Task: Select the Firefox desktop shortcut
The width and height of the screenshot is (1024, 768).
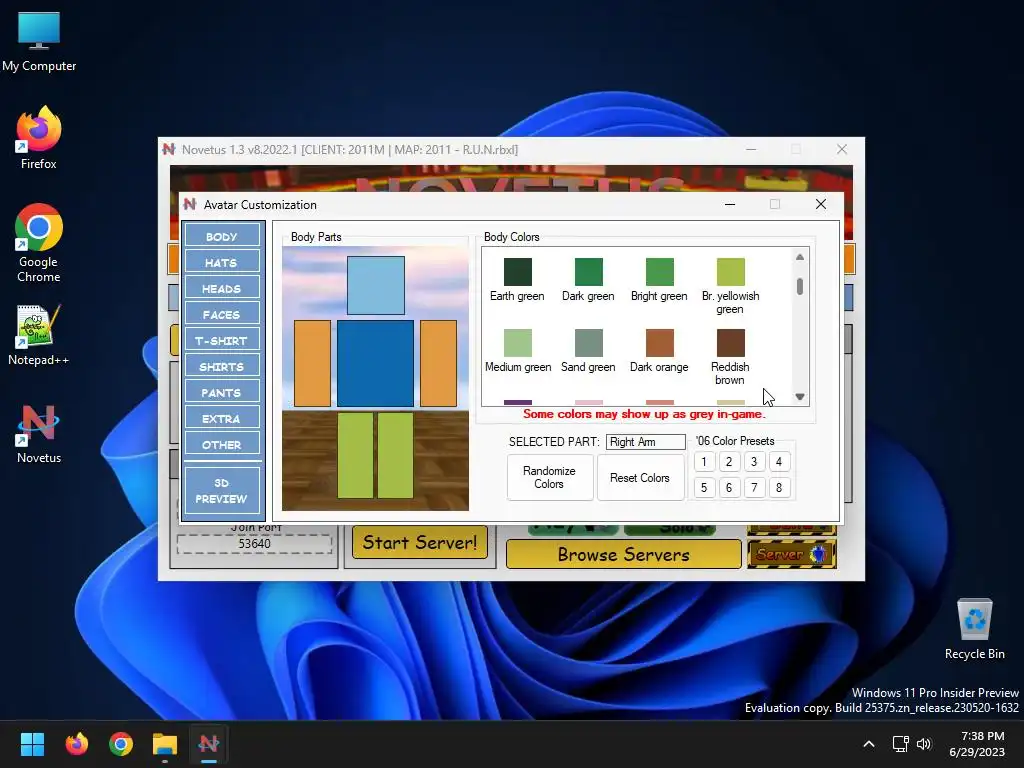Action: coord(39,138)
